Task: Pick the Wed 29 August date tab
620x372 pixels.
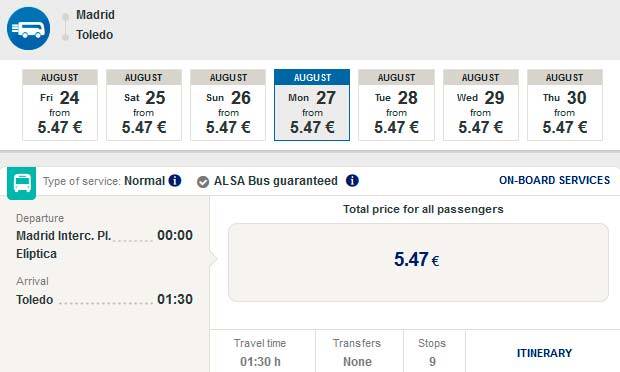Action: coord(481,105)
